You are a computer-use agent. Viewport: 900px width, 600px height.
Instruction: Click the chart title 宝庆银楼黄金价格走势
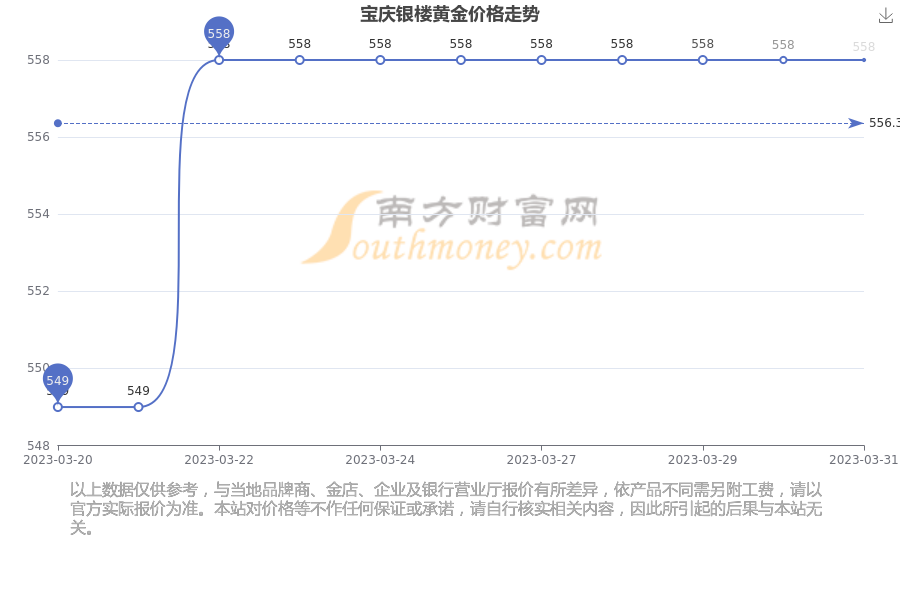point(449,14)
